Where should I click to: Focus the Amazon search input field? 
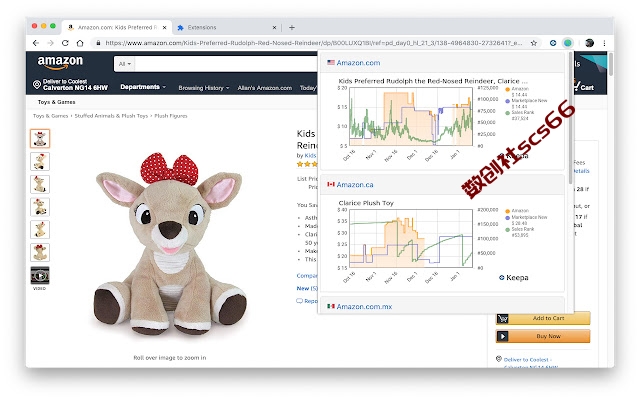click(x=227, y=64)
